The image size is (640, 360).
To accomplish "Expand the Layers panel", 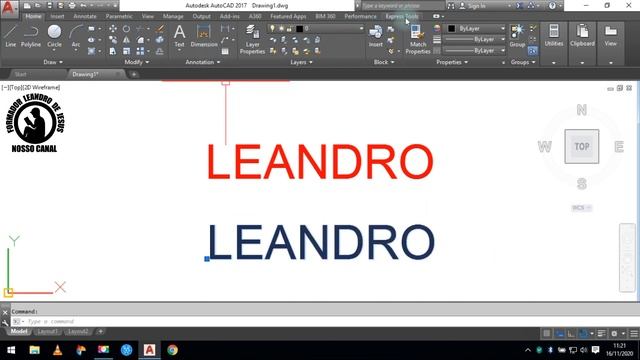I will point(301,62).
